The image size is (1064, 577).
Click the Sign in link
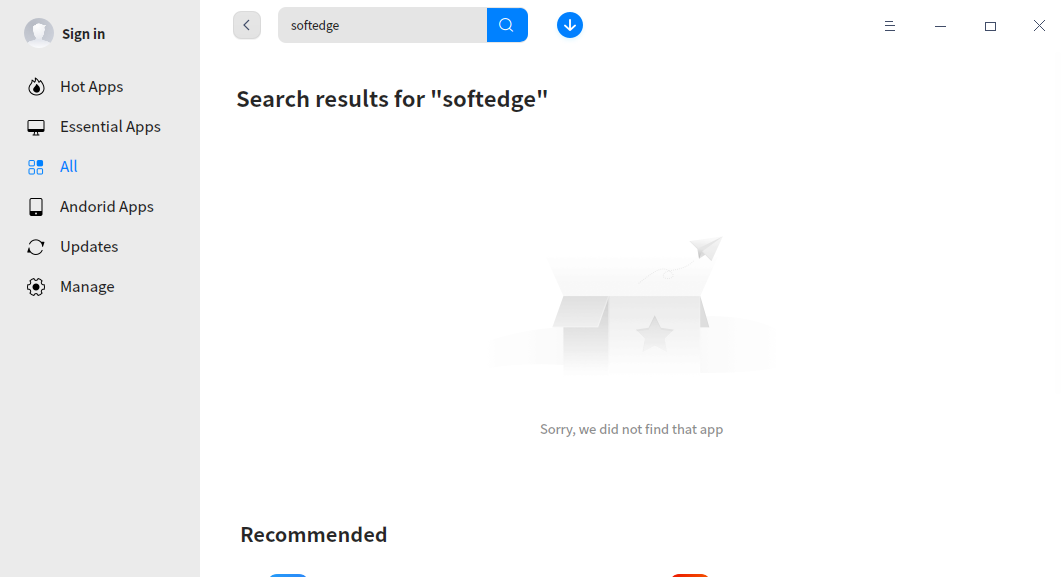[x=82, y=33]
